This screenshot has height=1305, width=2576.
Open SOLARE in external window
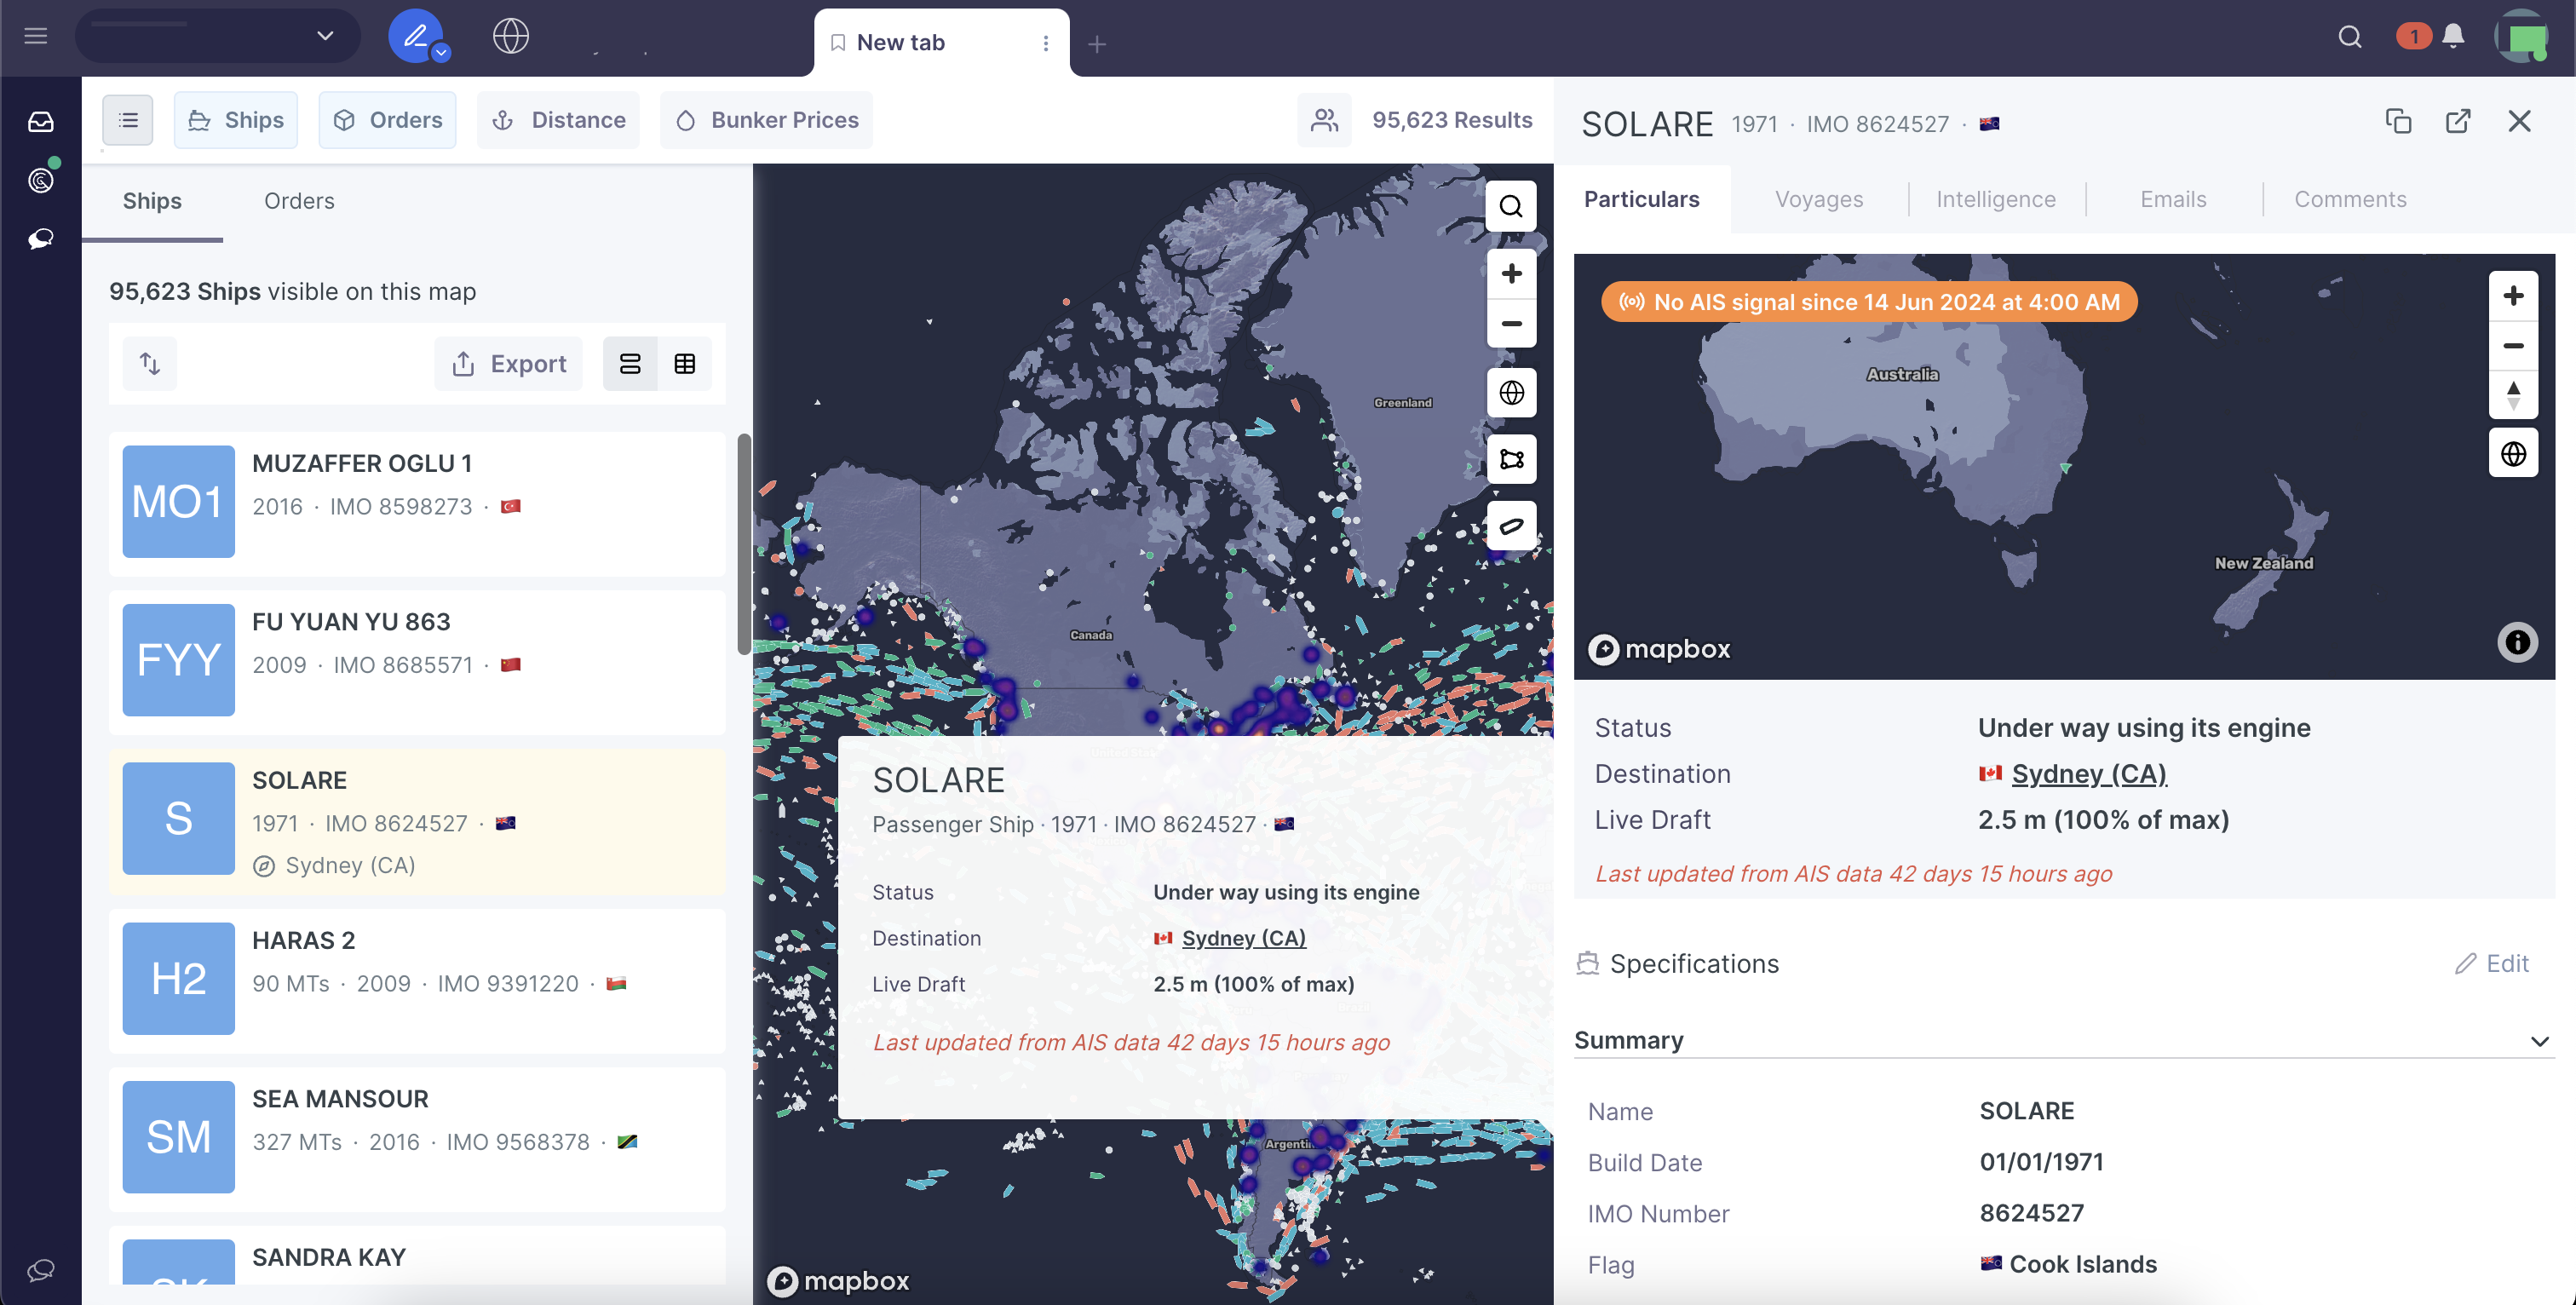point(2458,121)
